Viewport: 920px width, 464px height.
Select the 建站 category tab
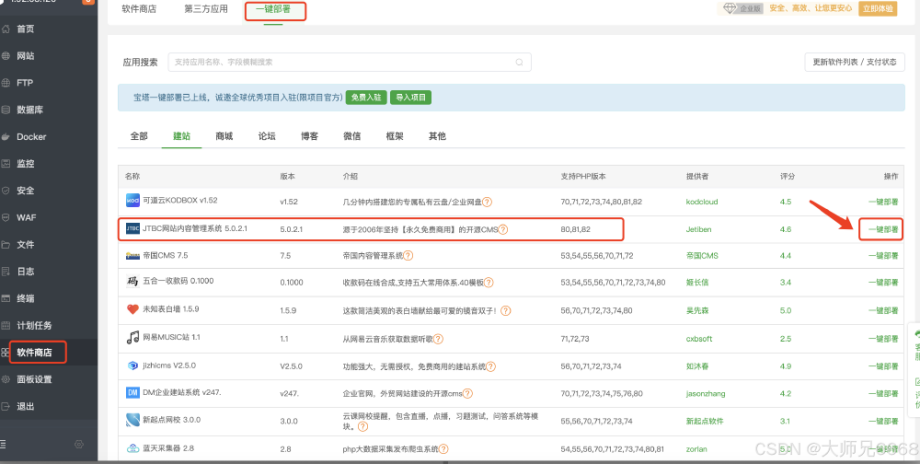tap(182, 136)
